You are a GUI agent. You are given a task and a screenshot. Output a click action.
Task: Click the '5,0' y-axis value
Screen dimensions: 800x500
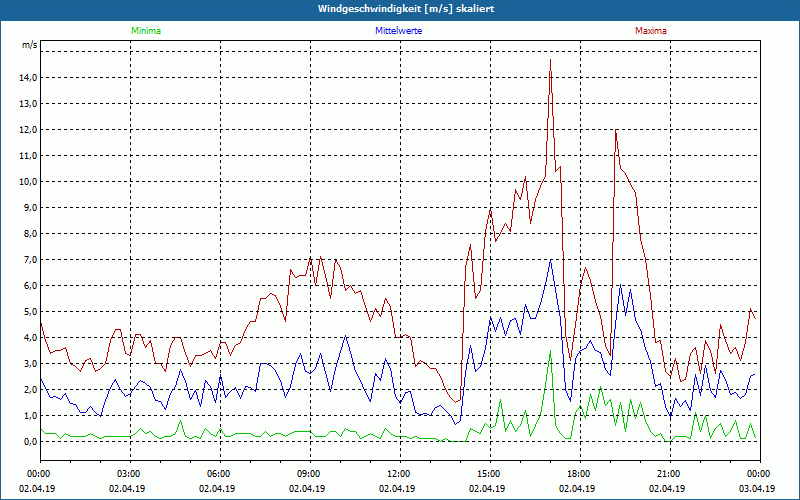tap(30, 312)
